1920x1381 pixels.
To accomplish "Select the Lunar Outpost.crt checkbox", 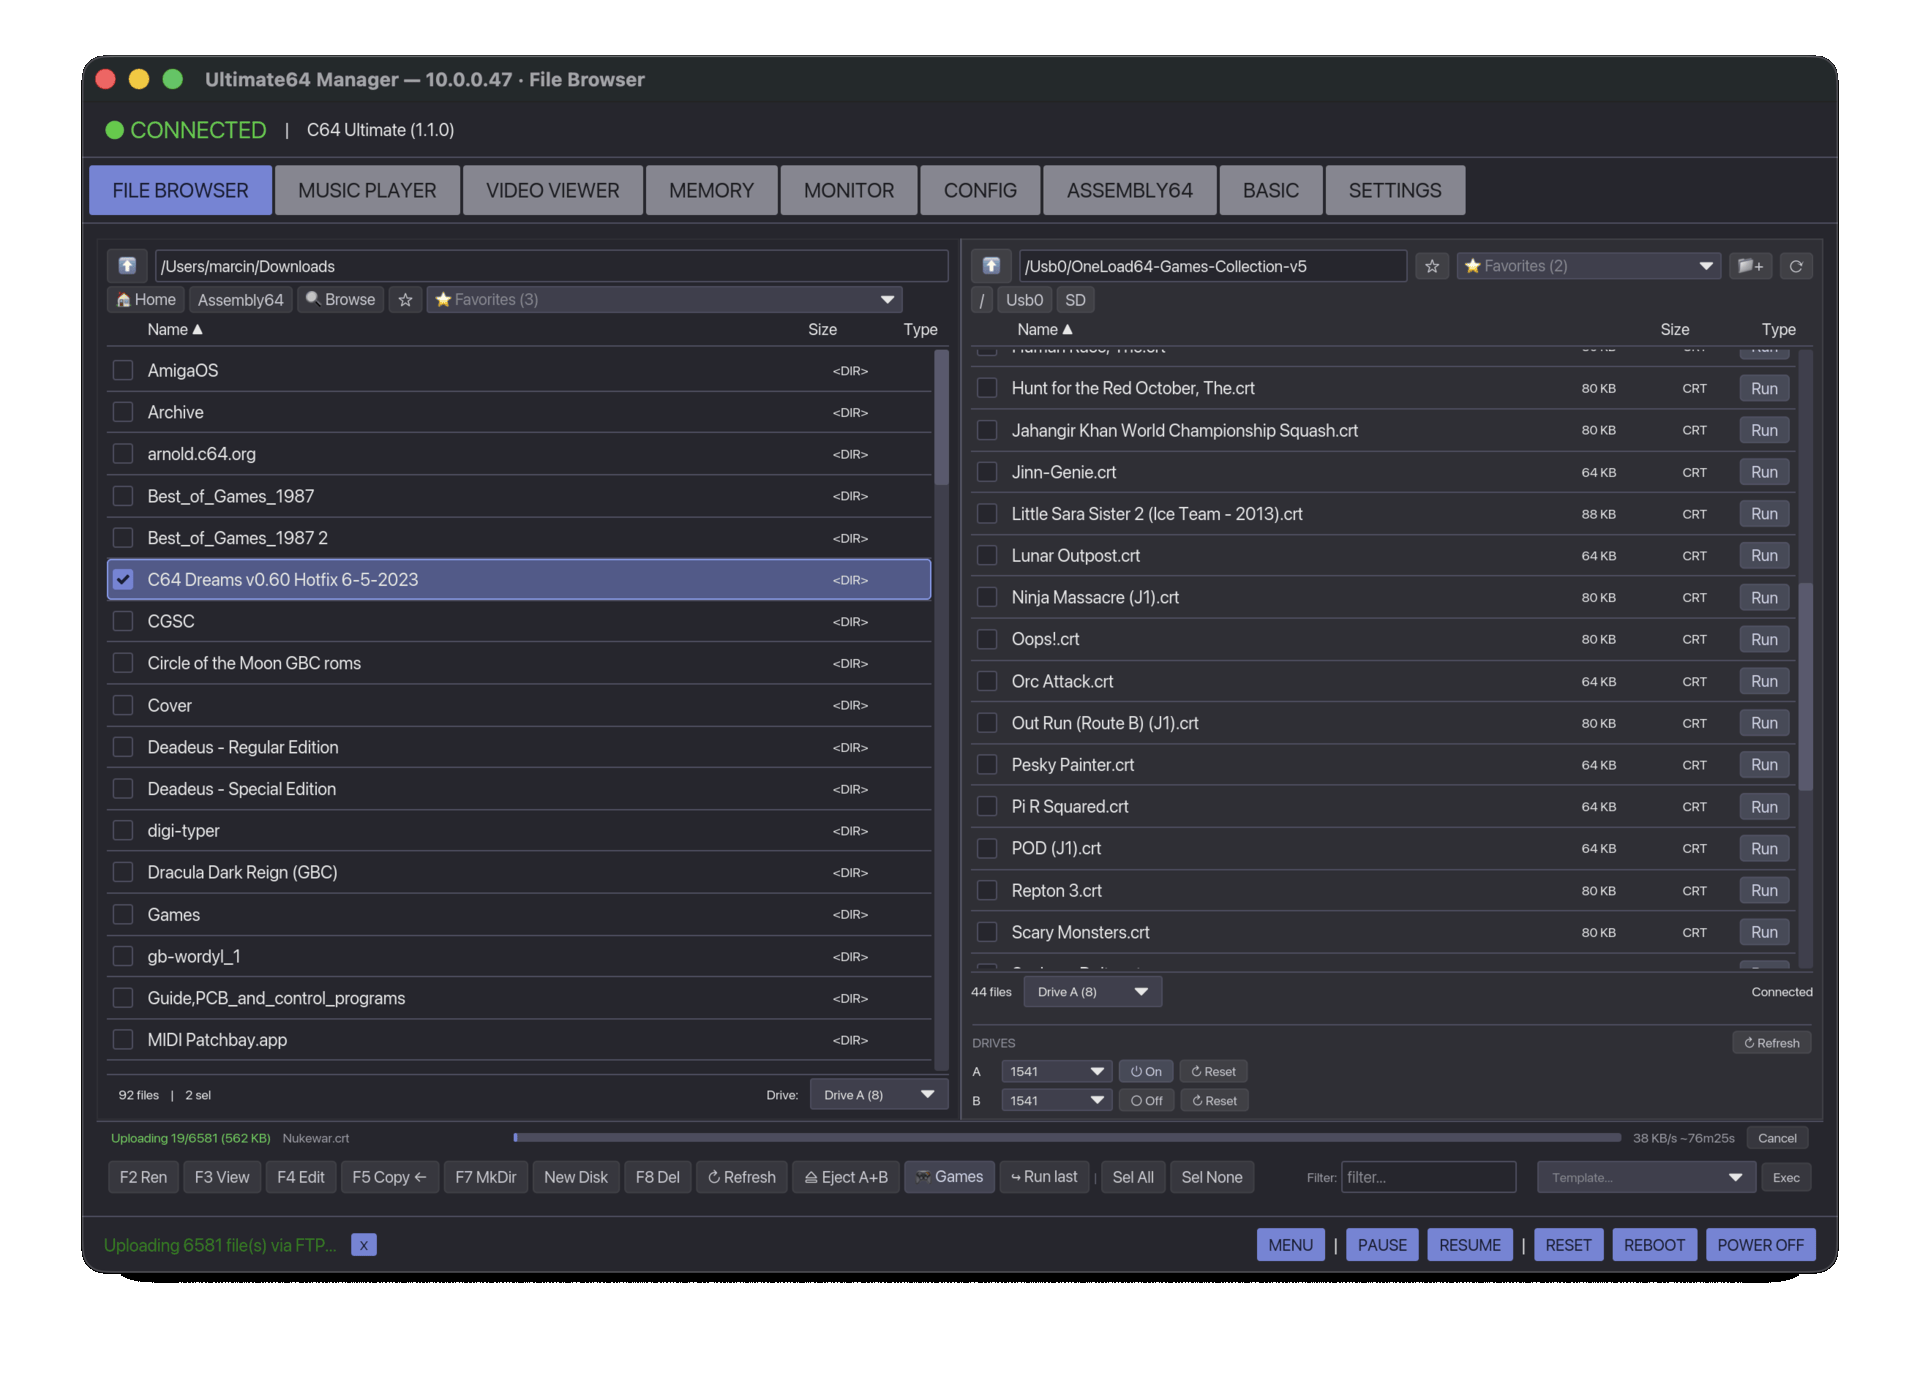I will (987, 556).
